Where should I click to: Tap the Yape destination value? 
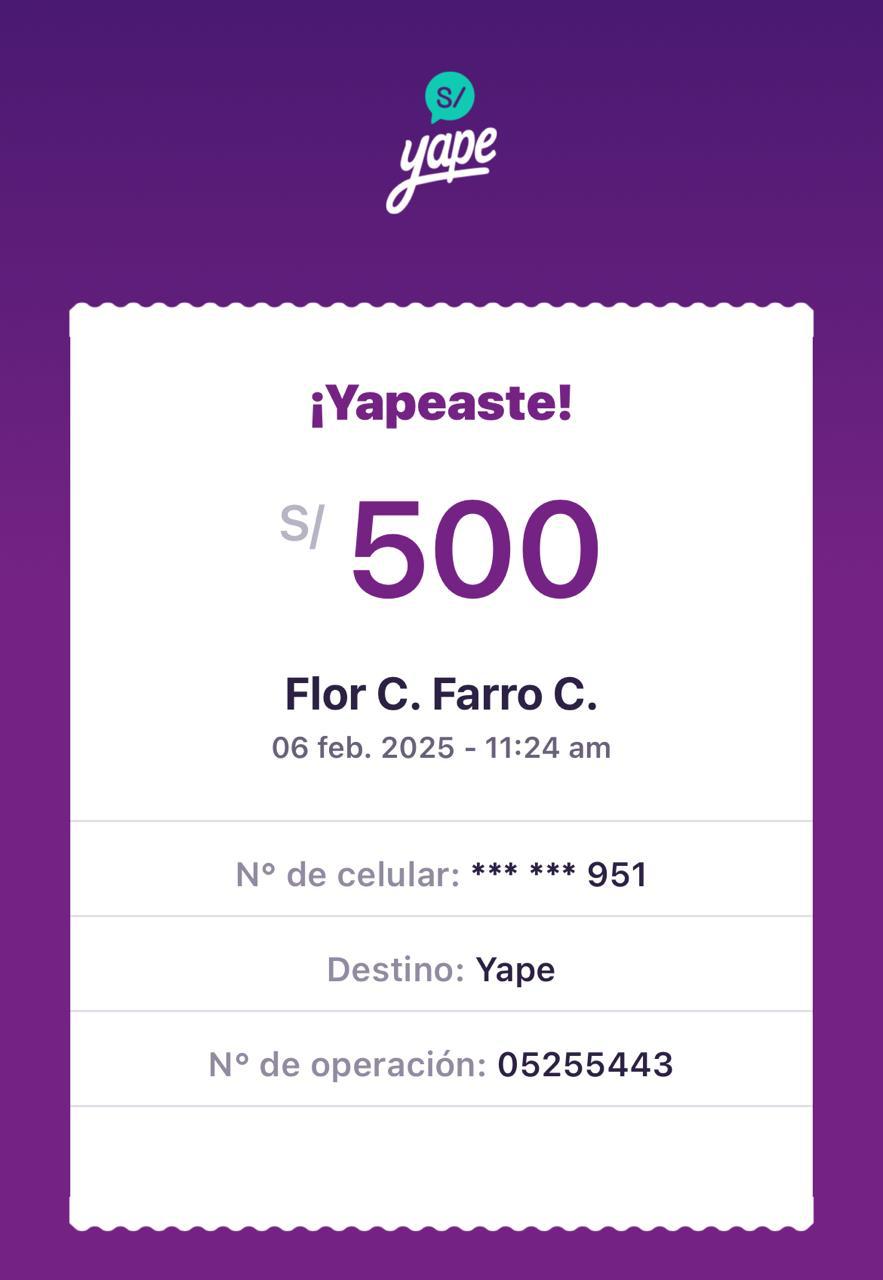click(515, 970)
